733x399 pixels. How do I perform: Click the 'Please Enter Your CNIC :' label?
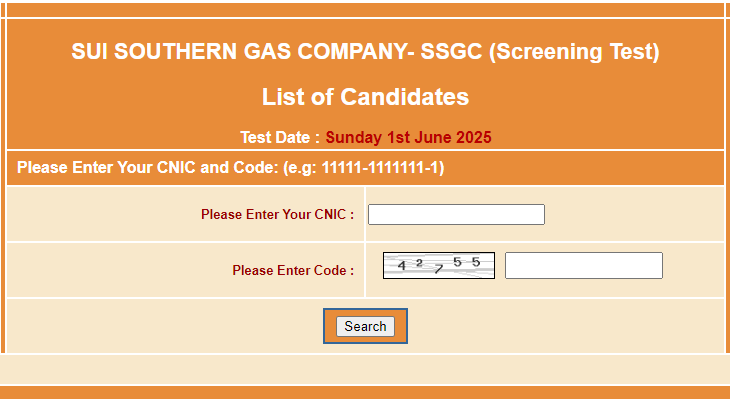click(277, 214)
